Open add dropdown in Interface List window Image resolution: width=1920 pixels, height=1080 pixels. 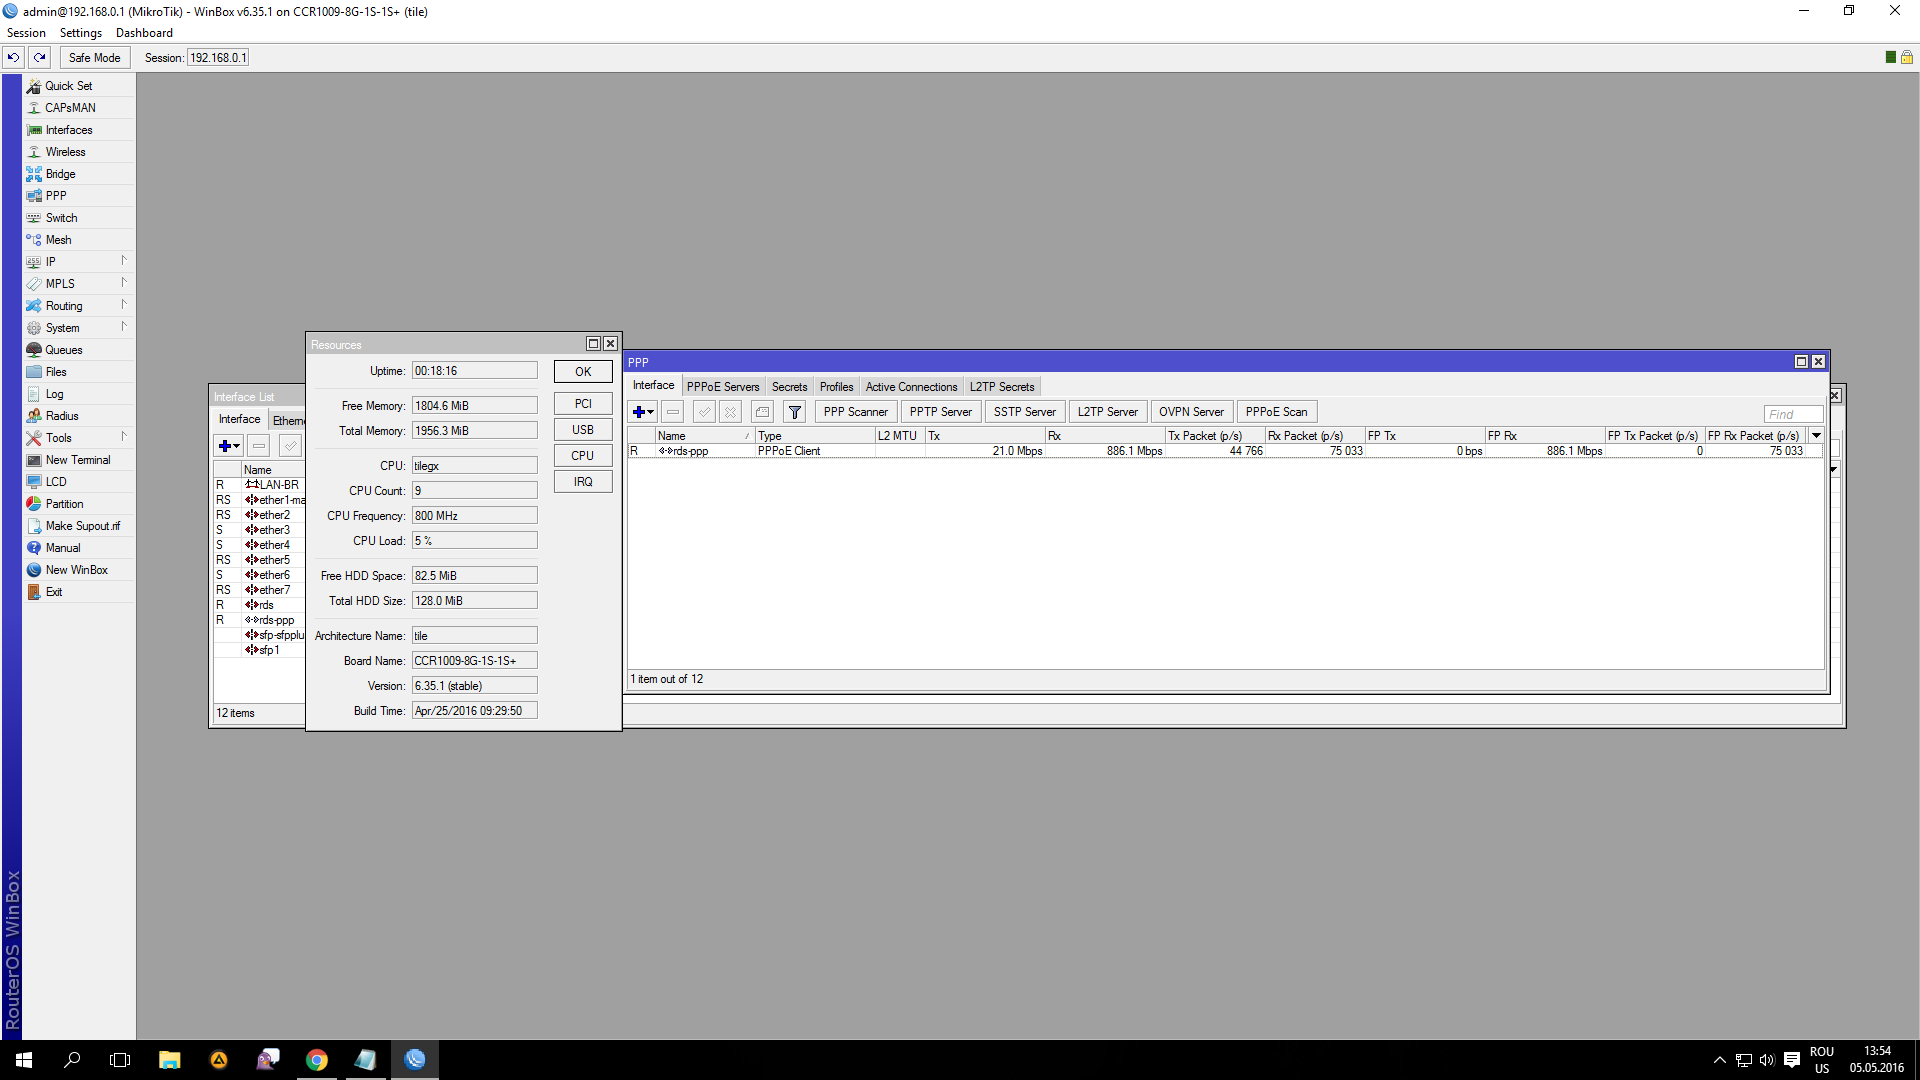click(x=229, y=446)
